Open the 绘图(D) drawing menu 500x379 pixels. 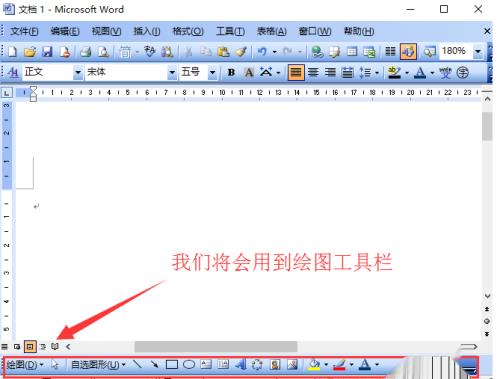(25, 365)
